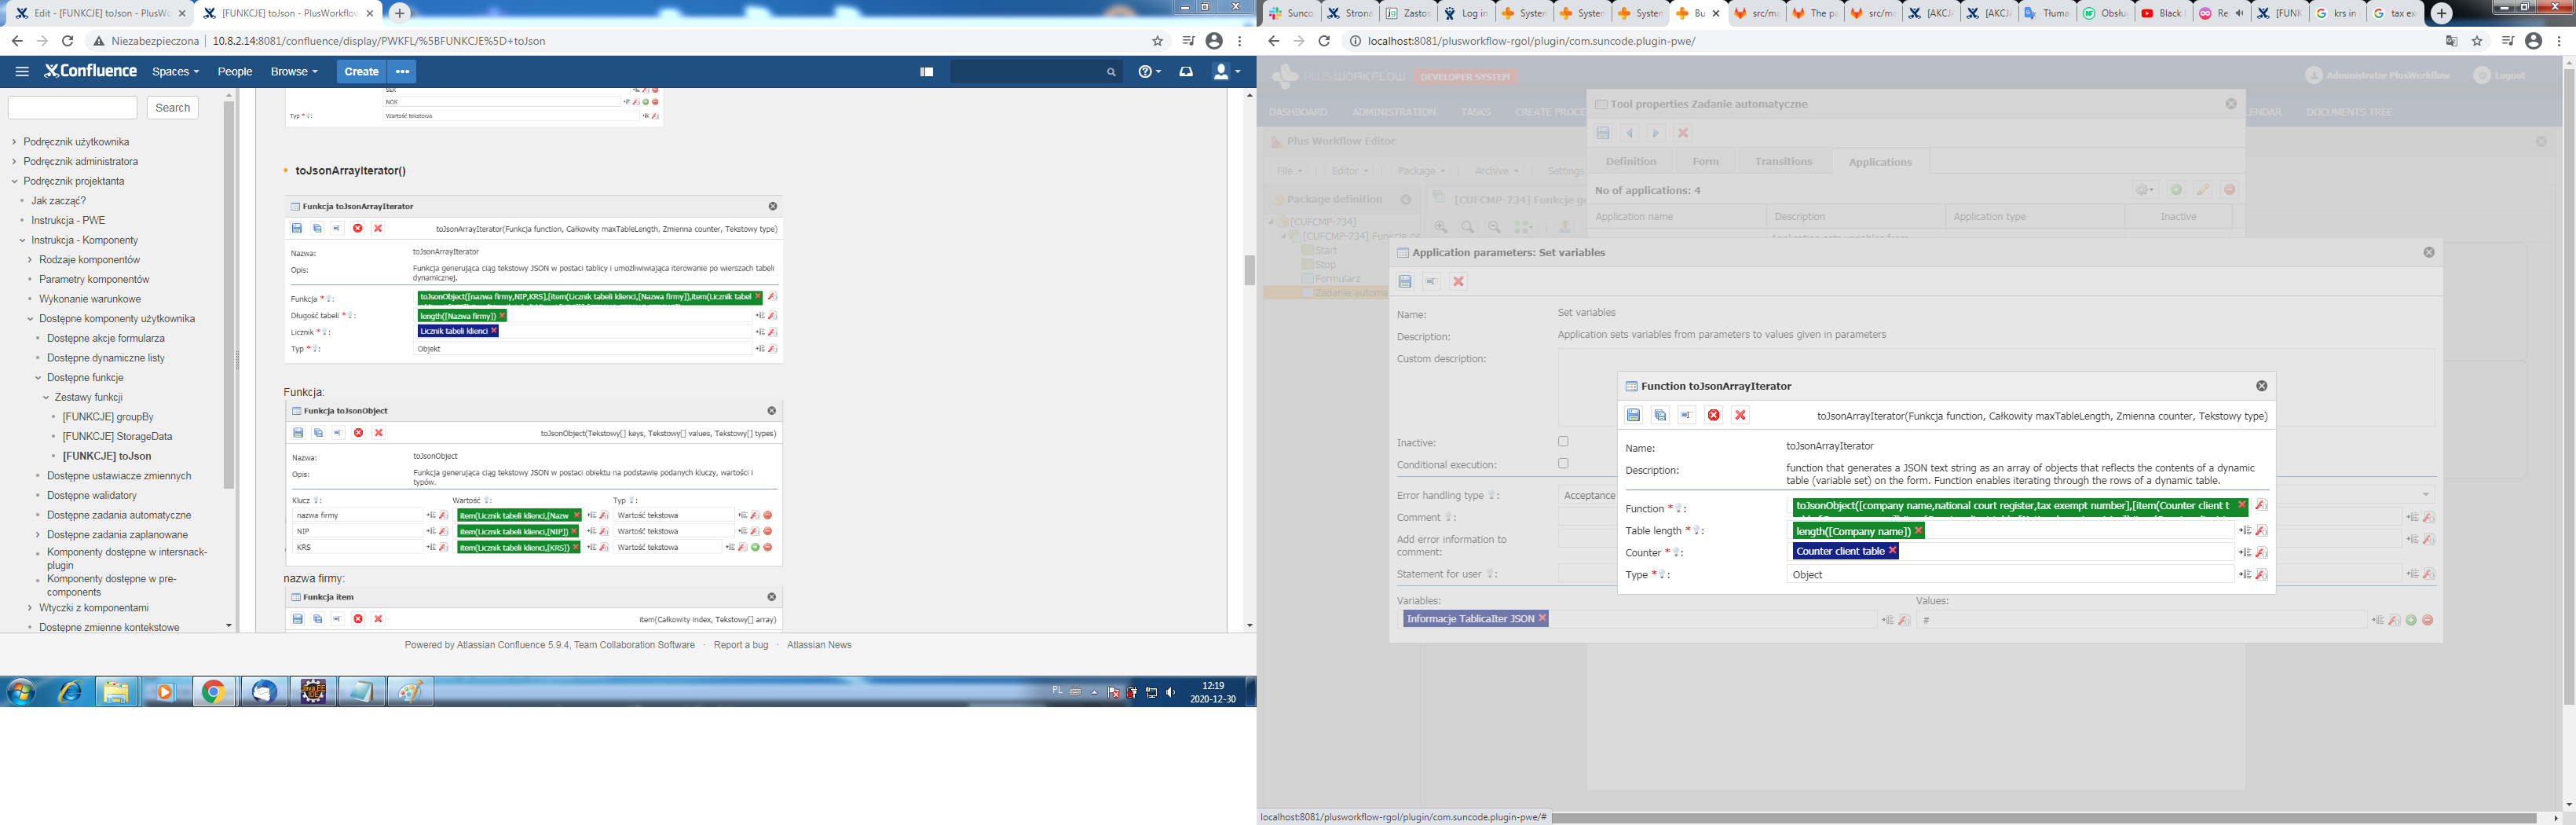Switch to the Definition tab in Tool properties
The height and width of the screenshot is (825, 2576).
click(x=1631, y=161)
